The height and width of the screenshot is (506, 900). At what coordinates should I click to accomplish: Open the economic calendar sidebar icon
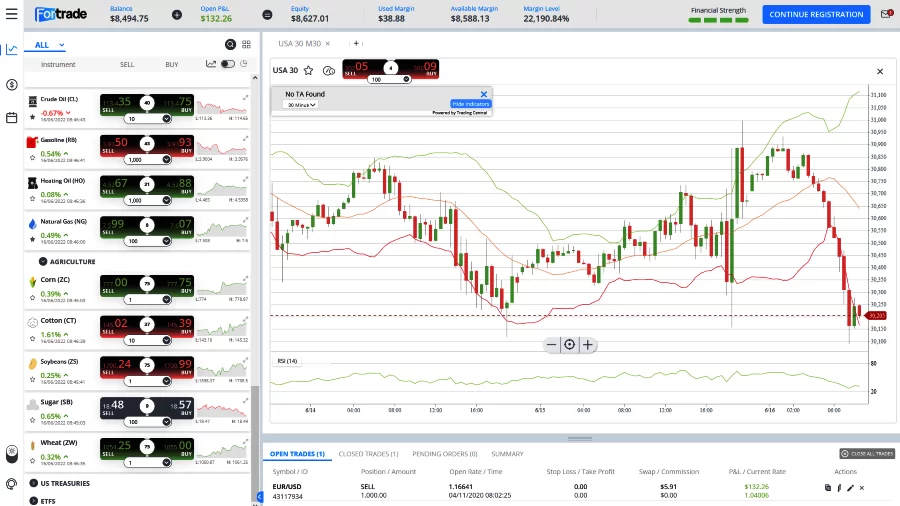(x=11, y=117)
